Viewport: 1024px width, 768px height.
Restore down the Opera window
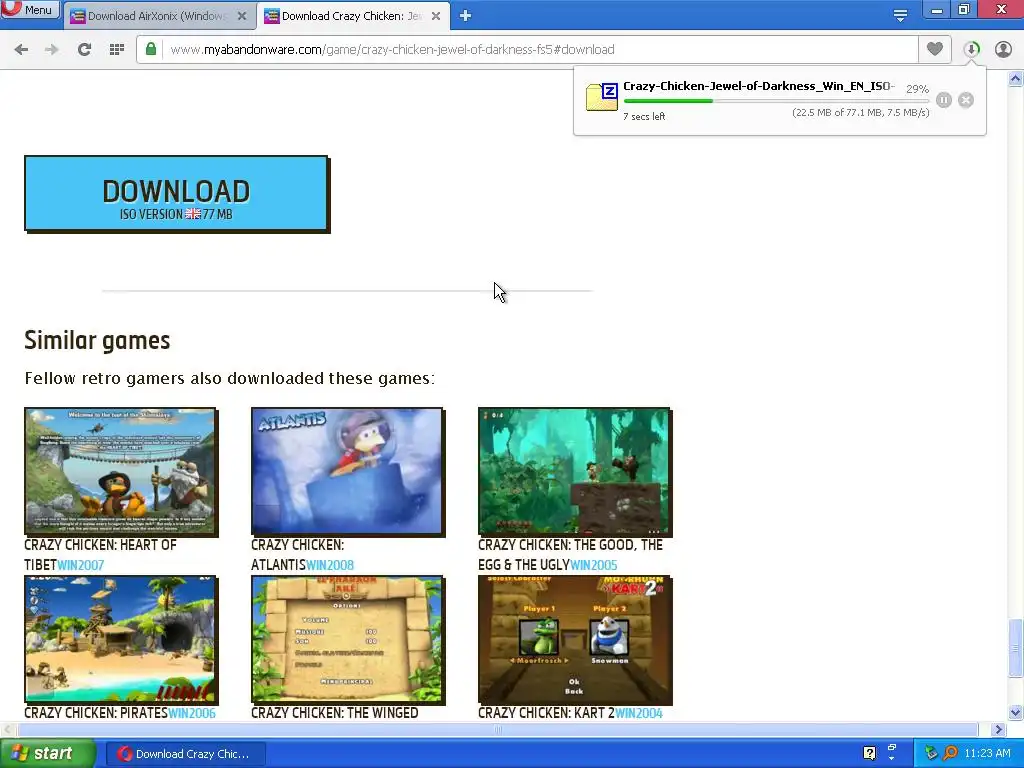964,10
